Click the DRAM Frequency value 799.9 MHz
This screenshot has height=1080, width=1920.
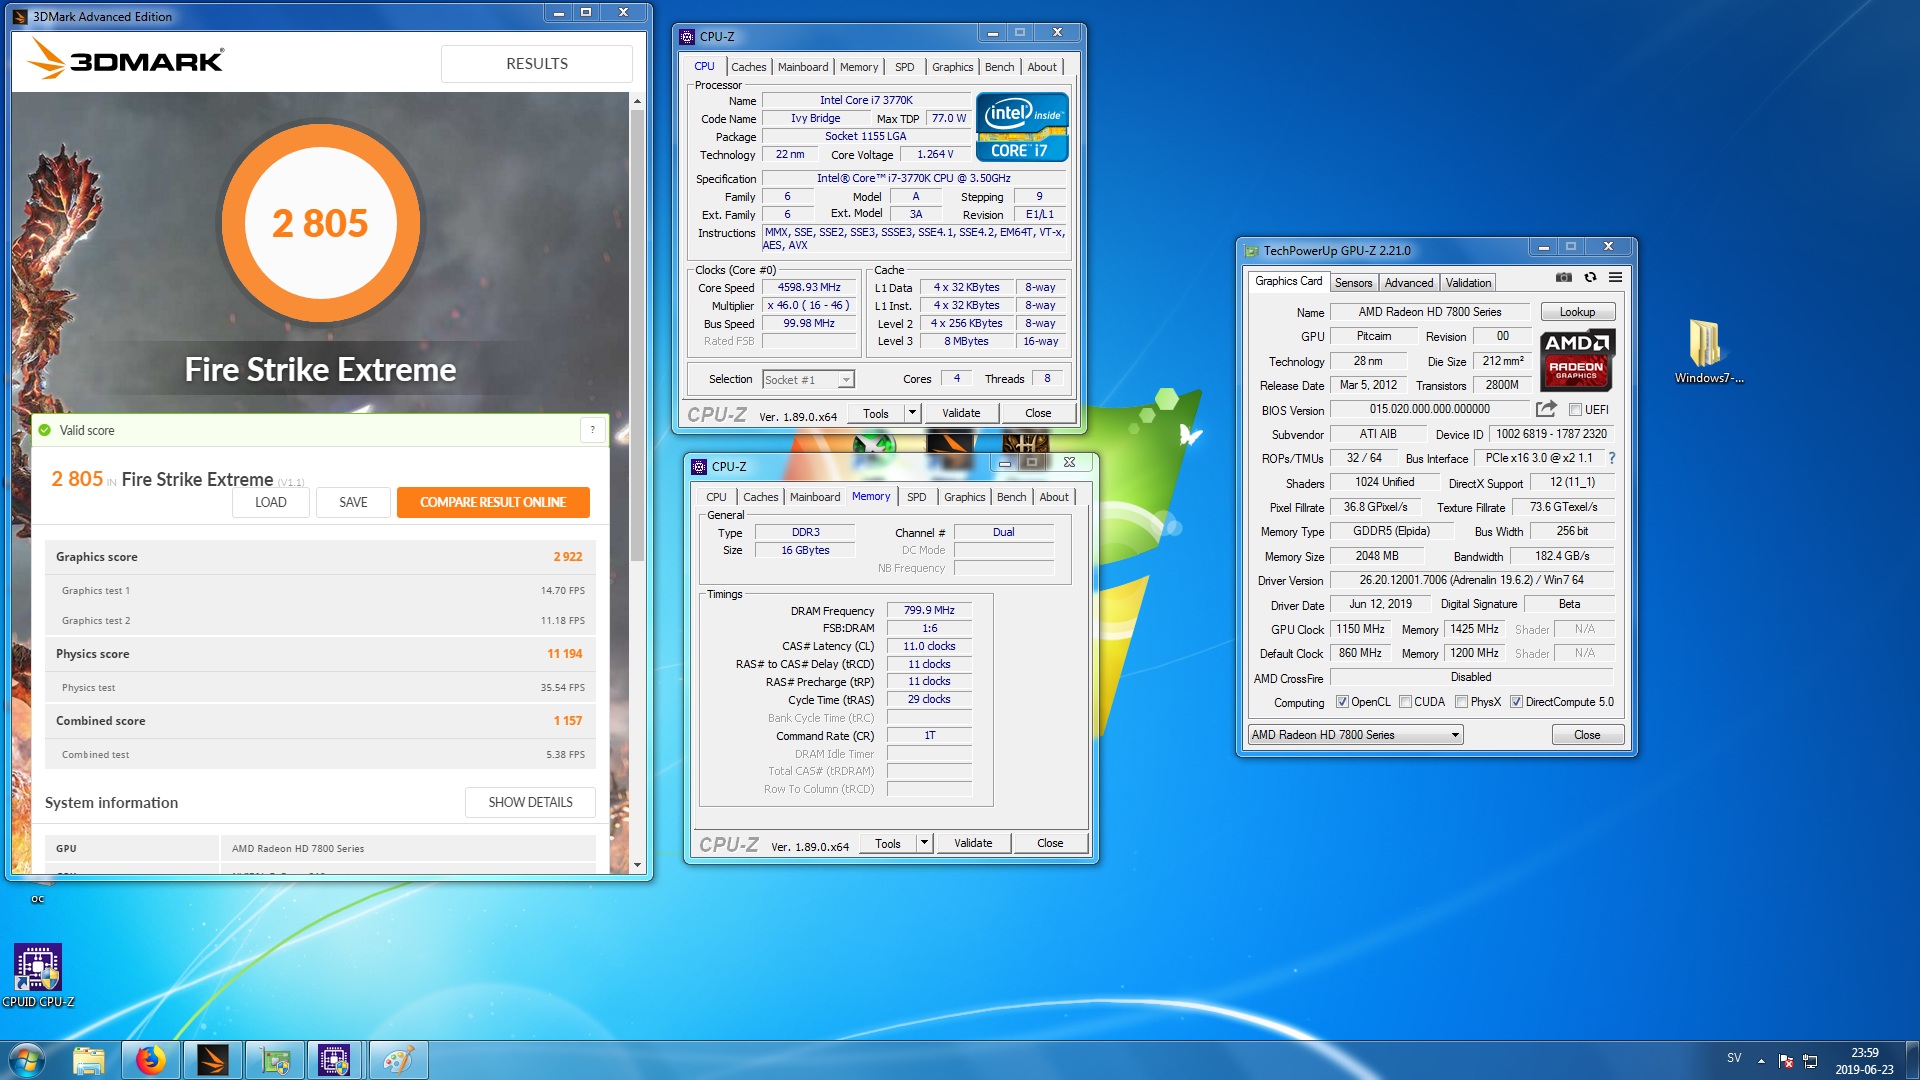[x=929, y=610]
